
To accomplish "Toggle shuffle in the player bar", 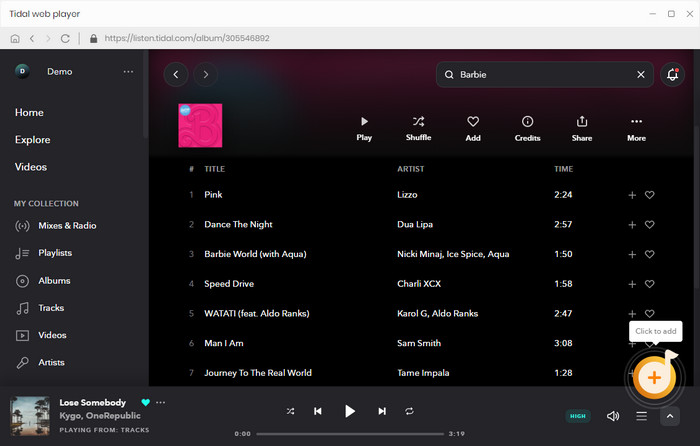I will click(290, 411).
